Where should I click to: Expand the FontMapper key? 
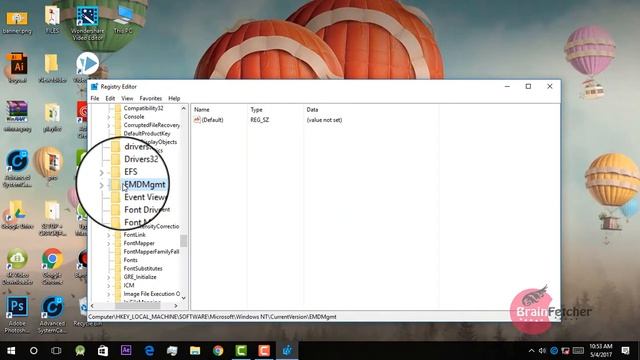[x=109, y=244]
